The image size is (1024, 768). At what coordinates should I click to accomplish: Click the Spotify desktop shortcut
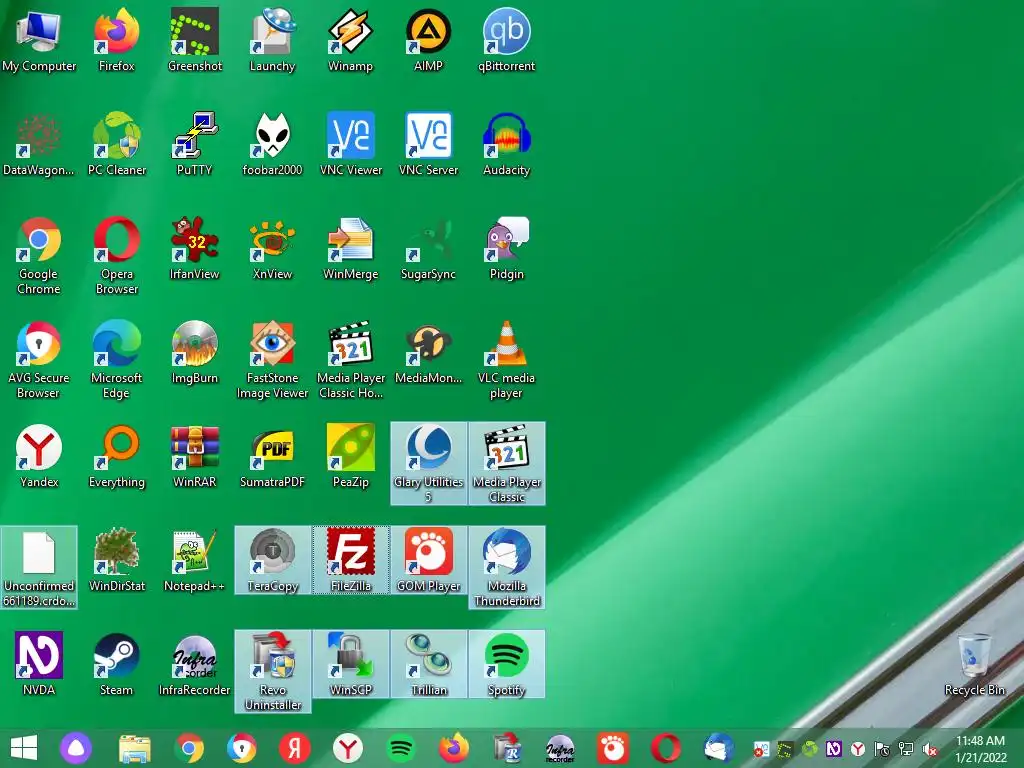[507, 664]
